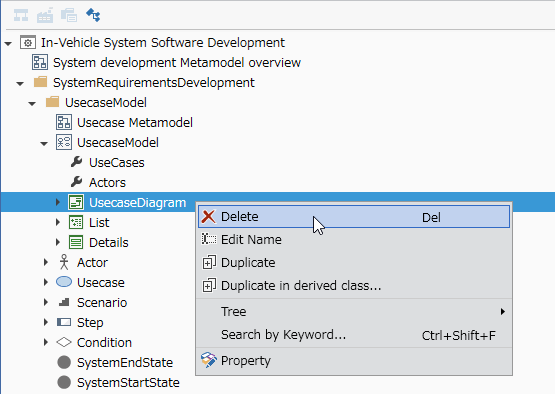Select System development Metamodel overview item
This screenshot has width=555, height=394.
coord(177,63)
